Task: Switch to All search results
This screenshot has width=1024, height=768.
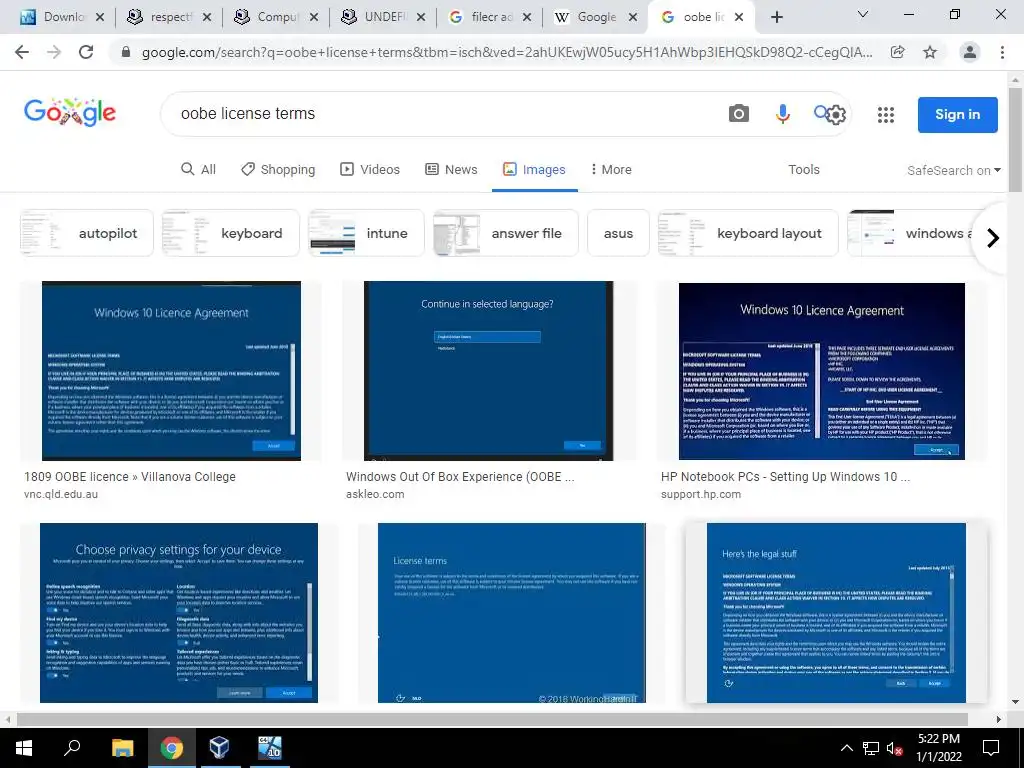Action: [199, 169]
